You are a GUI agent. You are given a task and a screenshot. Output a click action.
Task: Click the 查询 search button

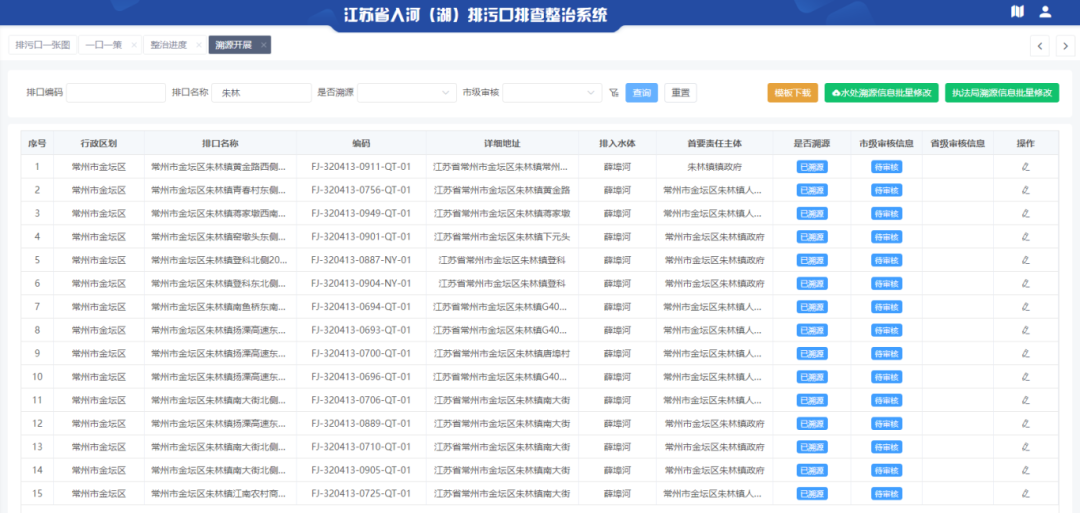(x=641, y=93)
